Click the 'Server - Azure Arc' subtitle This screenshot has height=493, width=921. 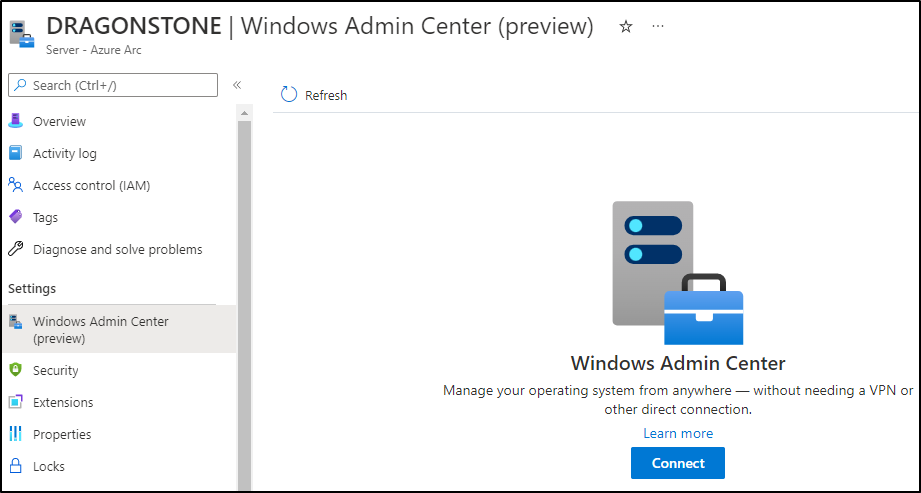(93, 50)
